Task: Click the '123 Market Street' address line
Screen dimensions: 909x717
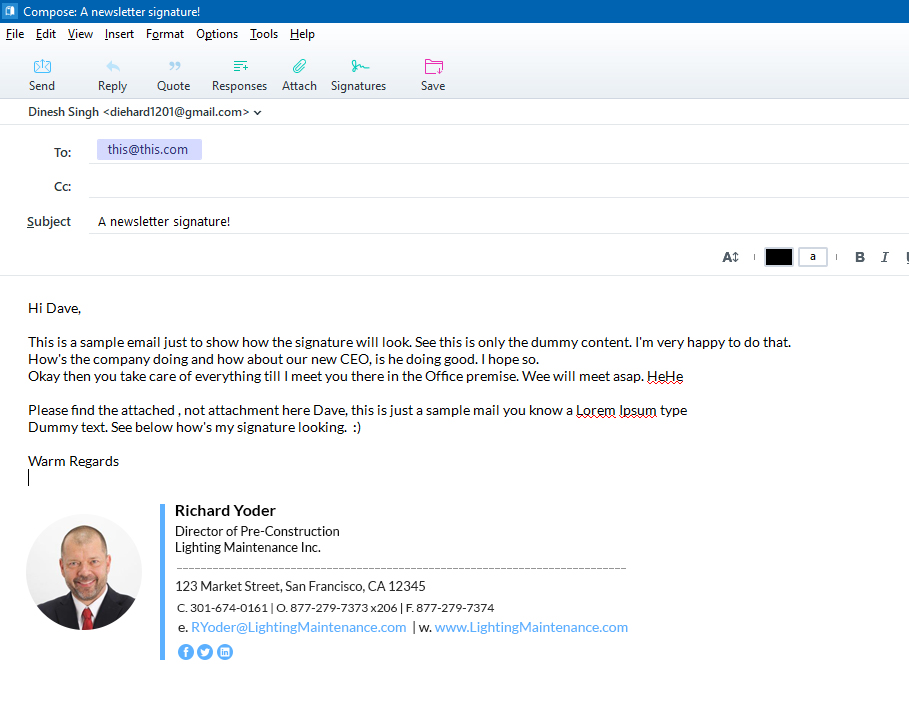Action: [300, 586]
